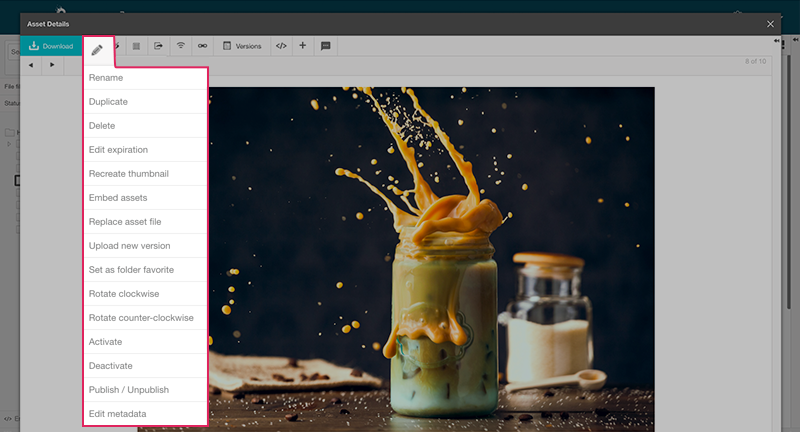Click the collapse panel arrows icon

point(777,41)
